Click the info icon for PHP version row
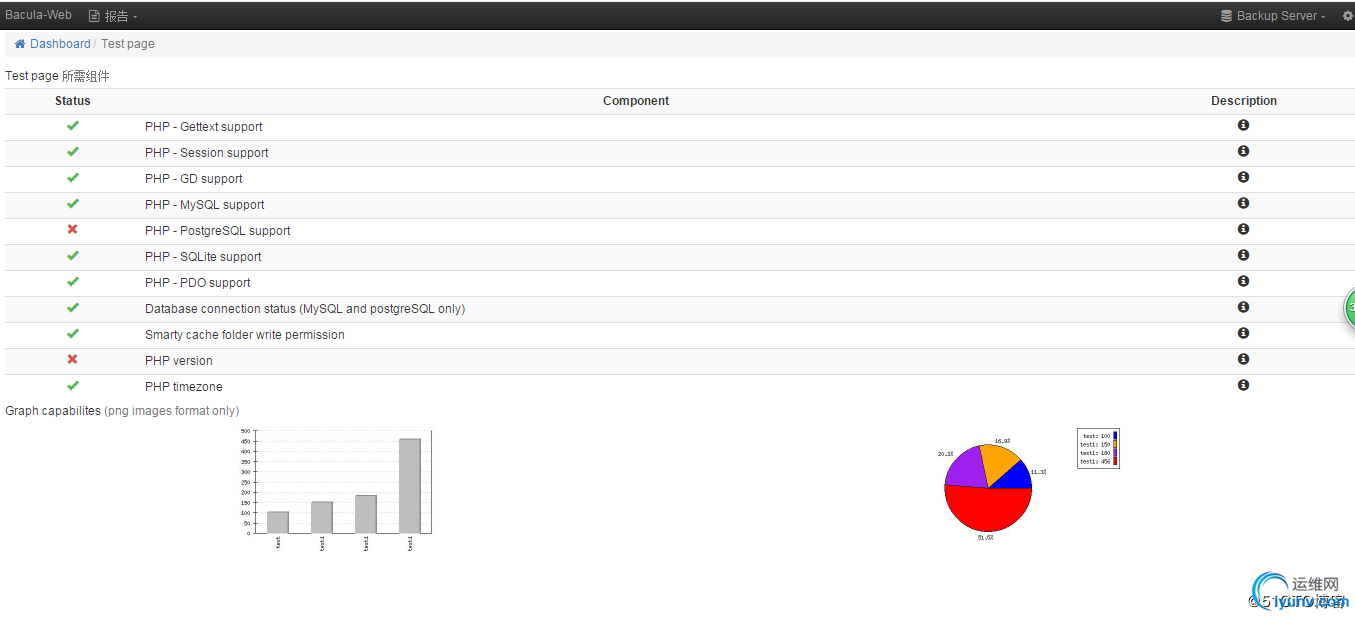 (x=1243, y=359)
